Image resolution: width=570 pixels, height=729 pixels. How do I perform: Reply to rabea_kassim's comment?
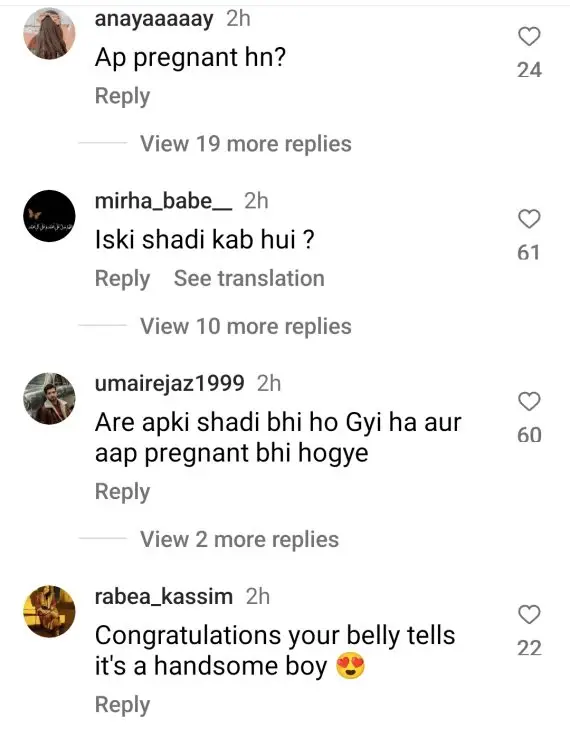coord(122,705)
